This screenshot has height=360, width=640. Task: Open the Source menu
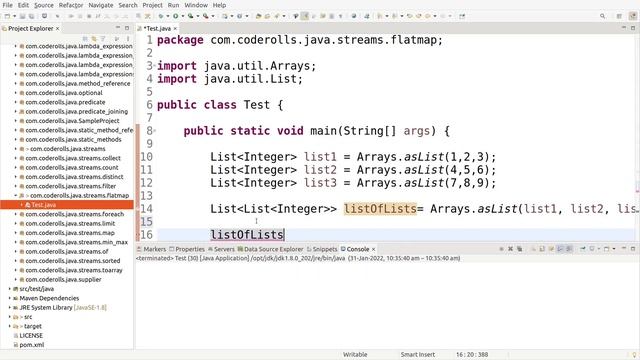click(44, 5)
